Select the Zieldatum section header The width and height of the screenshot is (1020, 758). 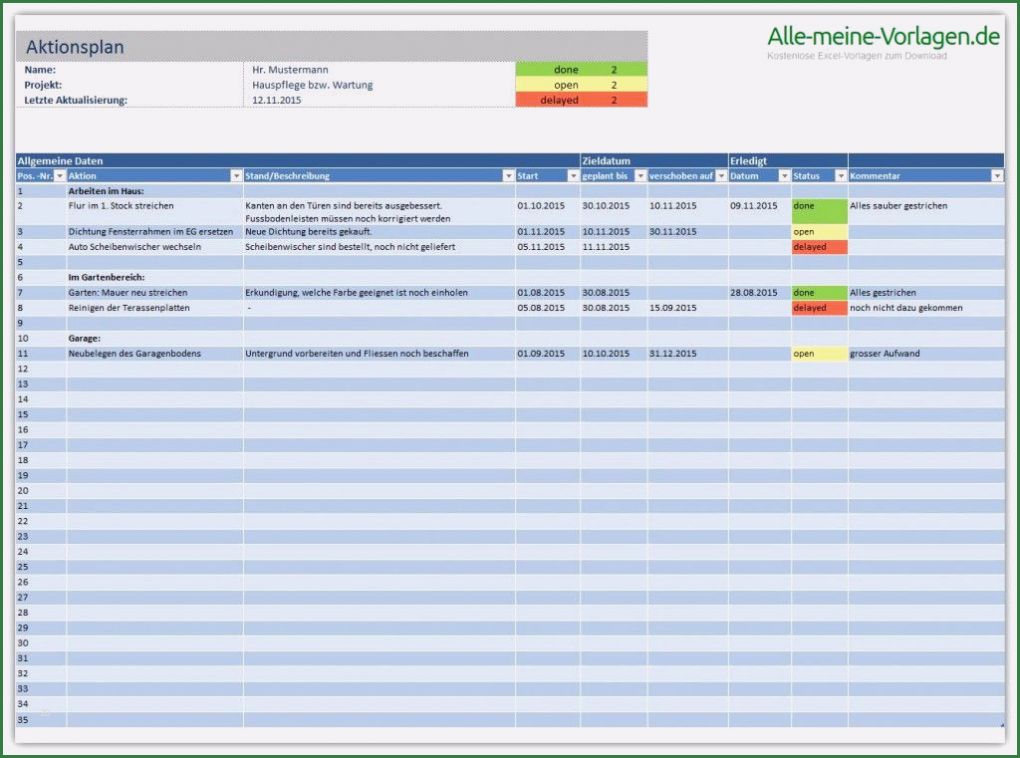click(605, 159)
